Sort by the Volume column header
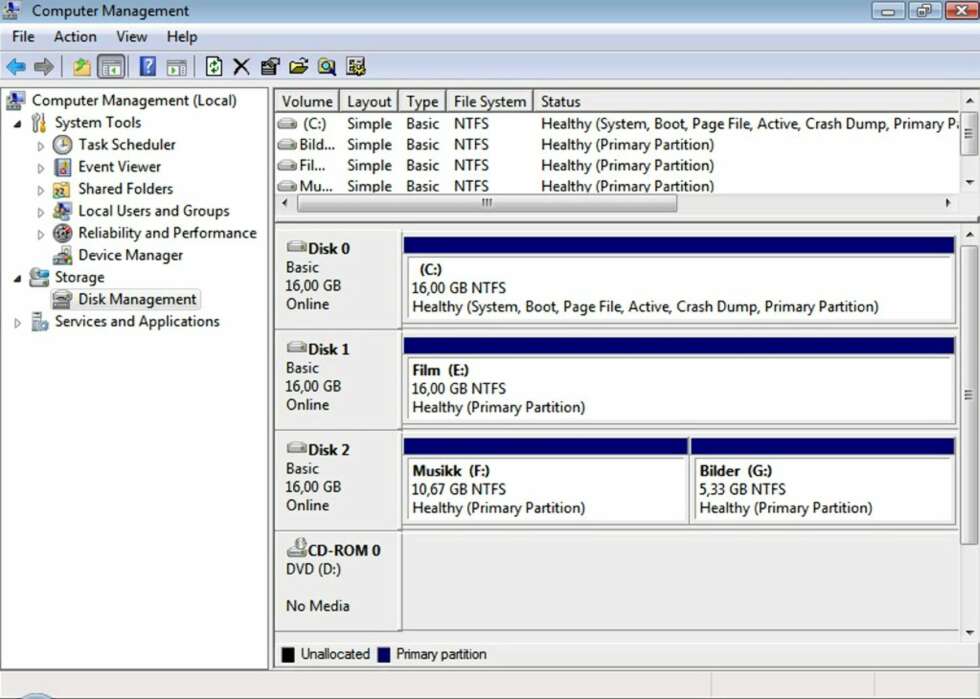The height and width of the screenshot is (699, 980). click(307, 101)
